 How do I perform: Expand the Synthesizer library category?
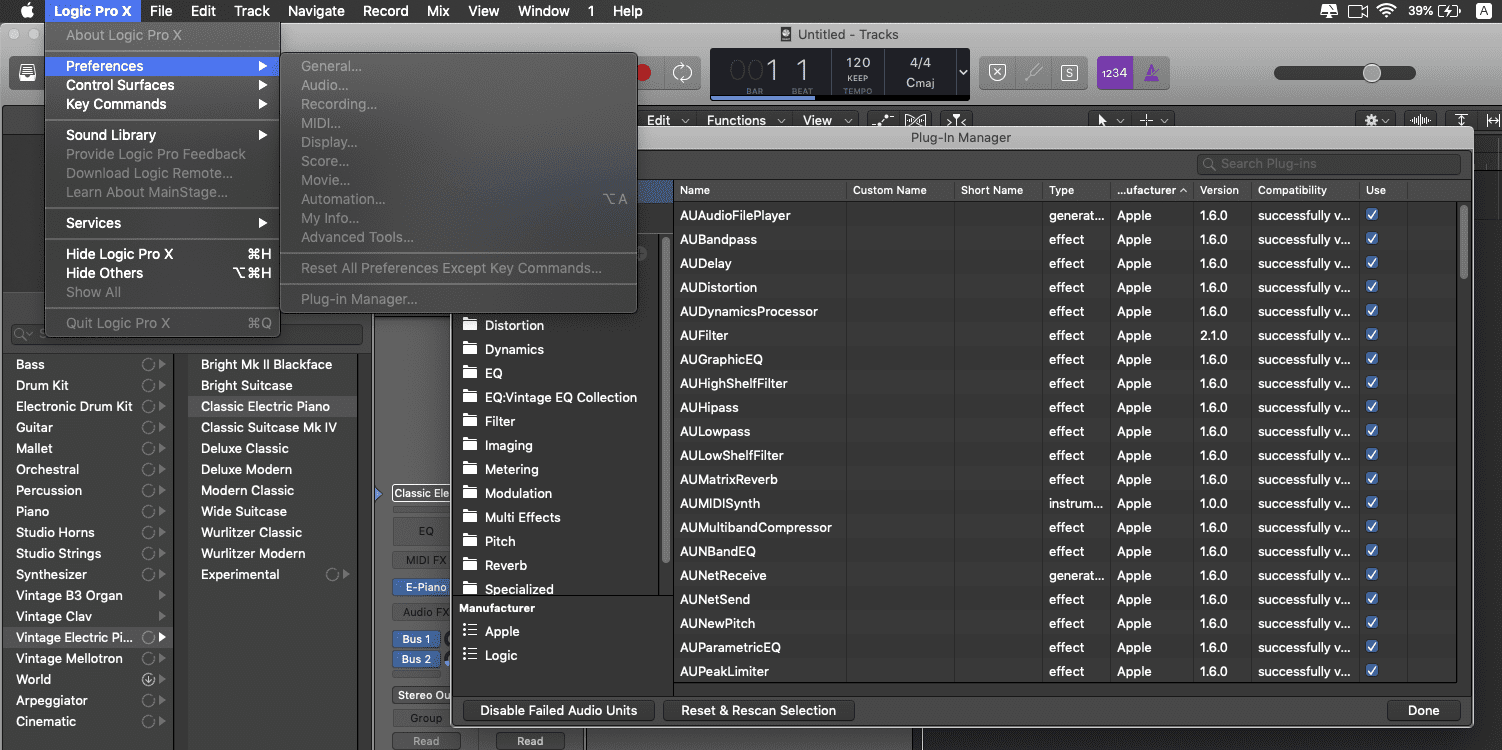(x=164, y=575)
